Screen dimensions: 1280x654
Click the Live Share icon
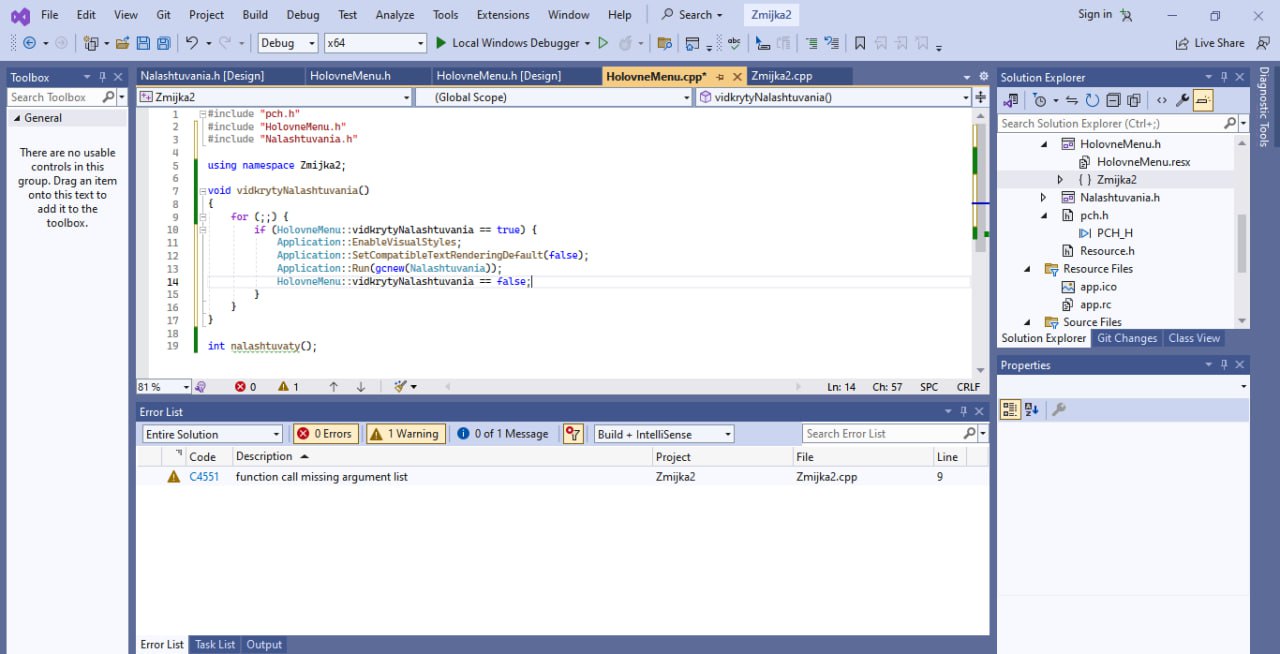(x=1183, y=43)
